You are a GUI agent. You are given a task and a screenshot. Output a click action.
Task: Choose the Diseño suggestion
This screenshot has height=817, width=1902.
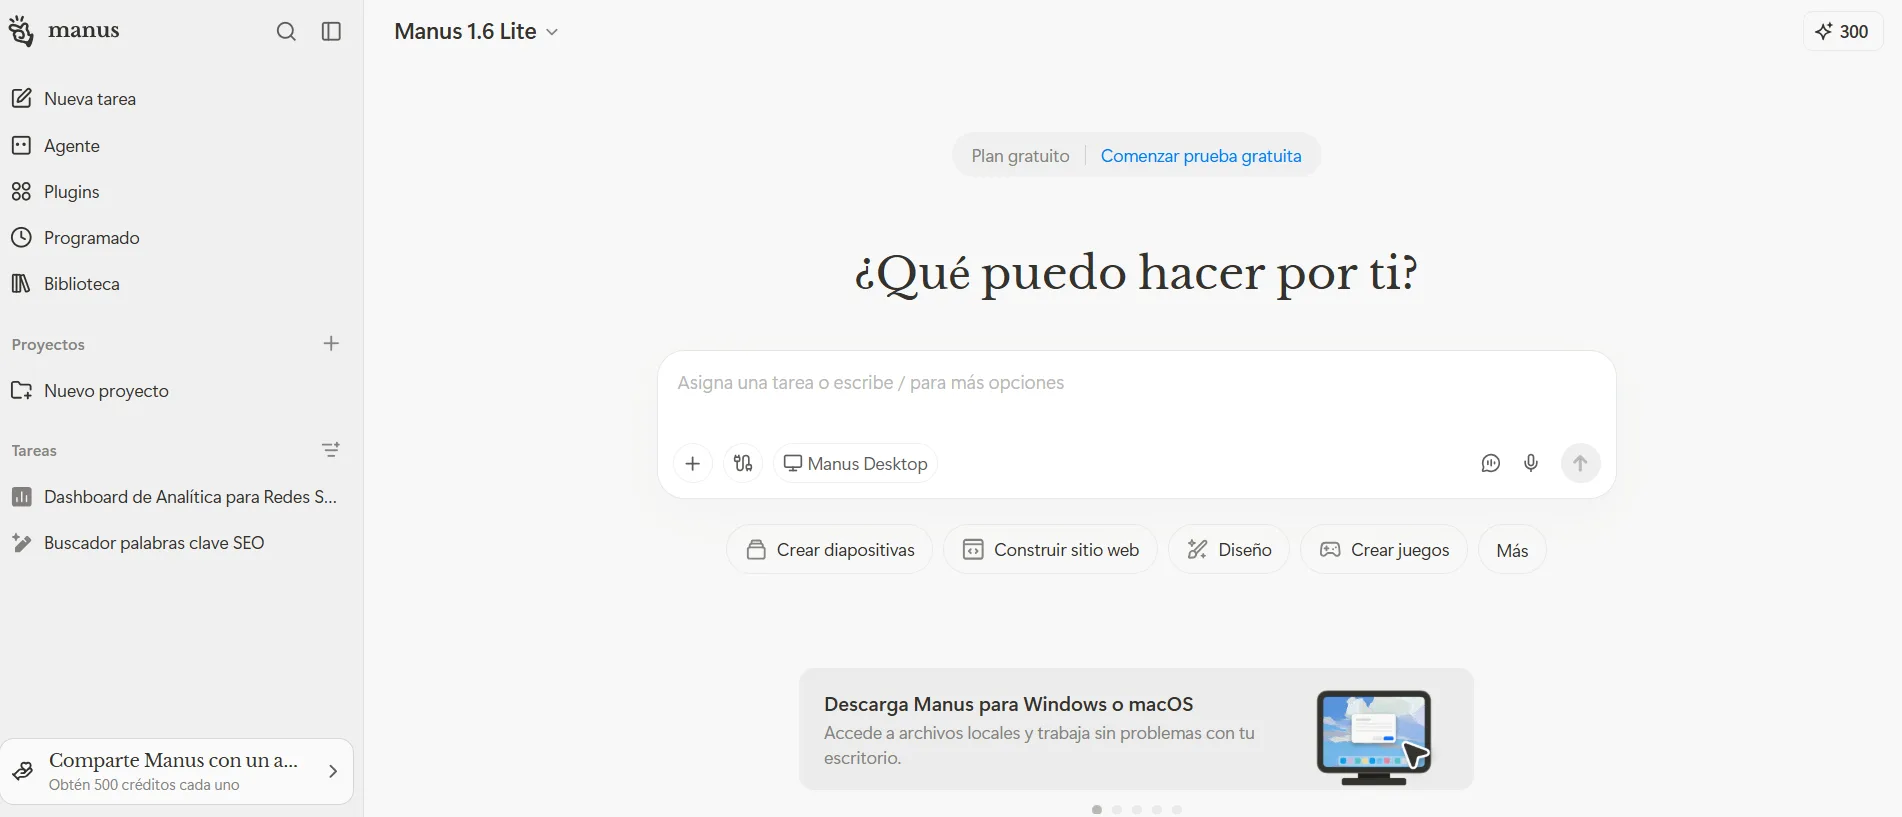pos(1229,550)
